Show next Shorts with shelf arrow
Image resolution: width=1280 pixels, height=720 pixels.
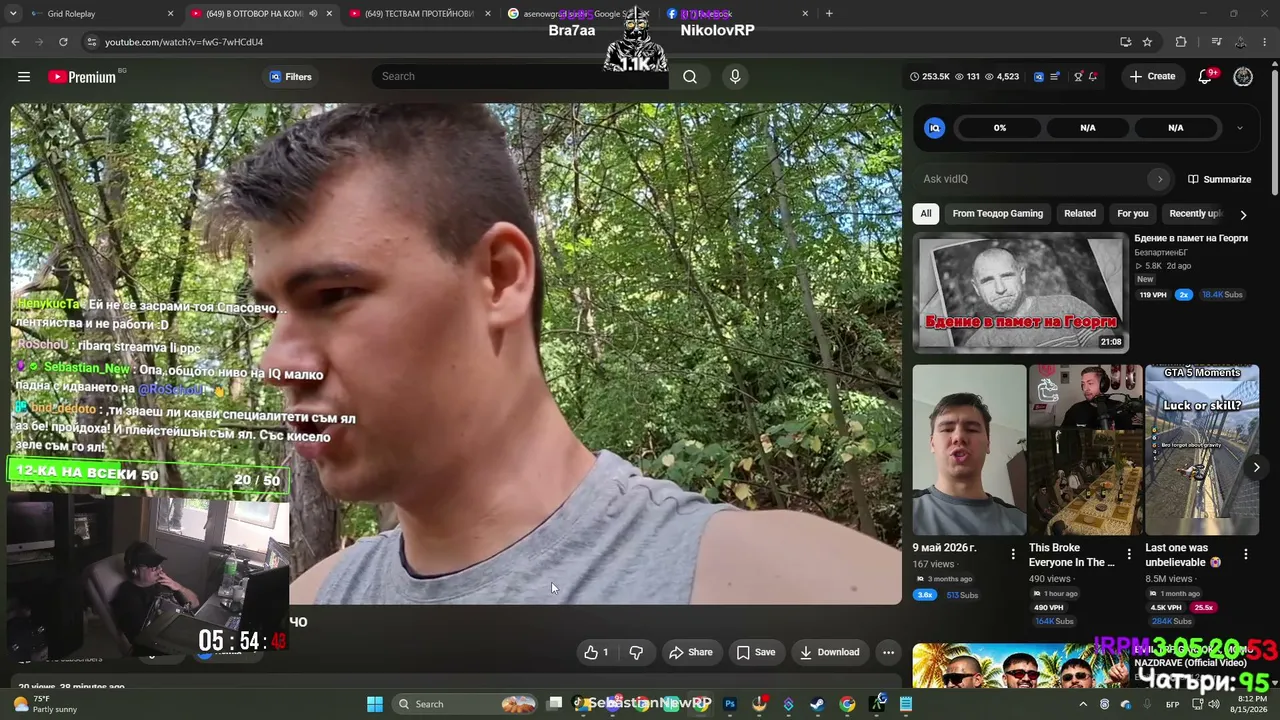pyautogui.click(x=1256, y=467)
